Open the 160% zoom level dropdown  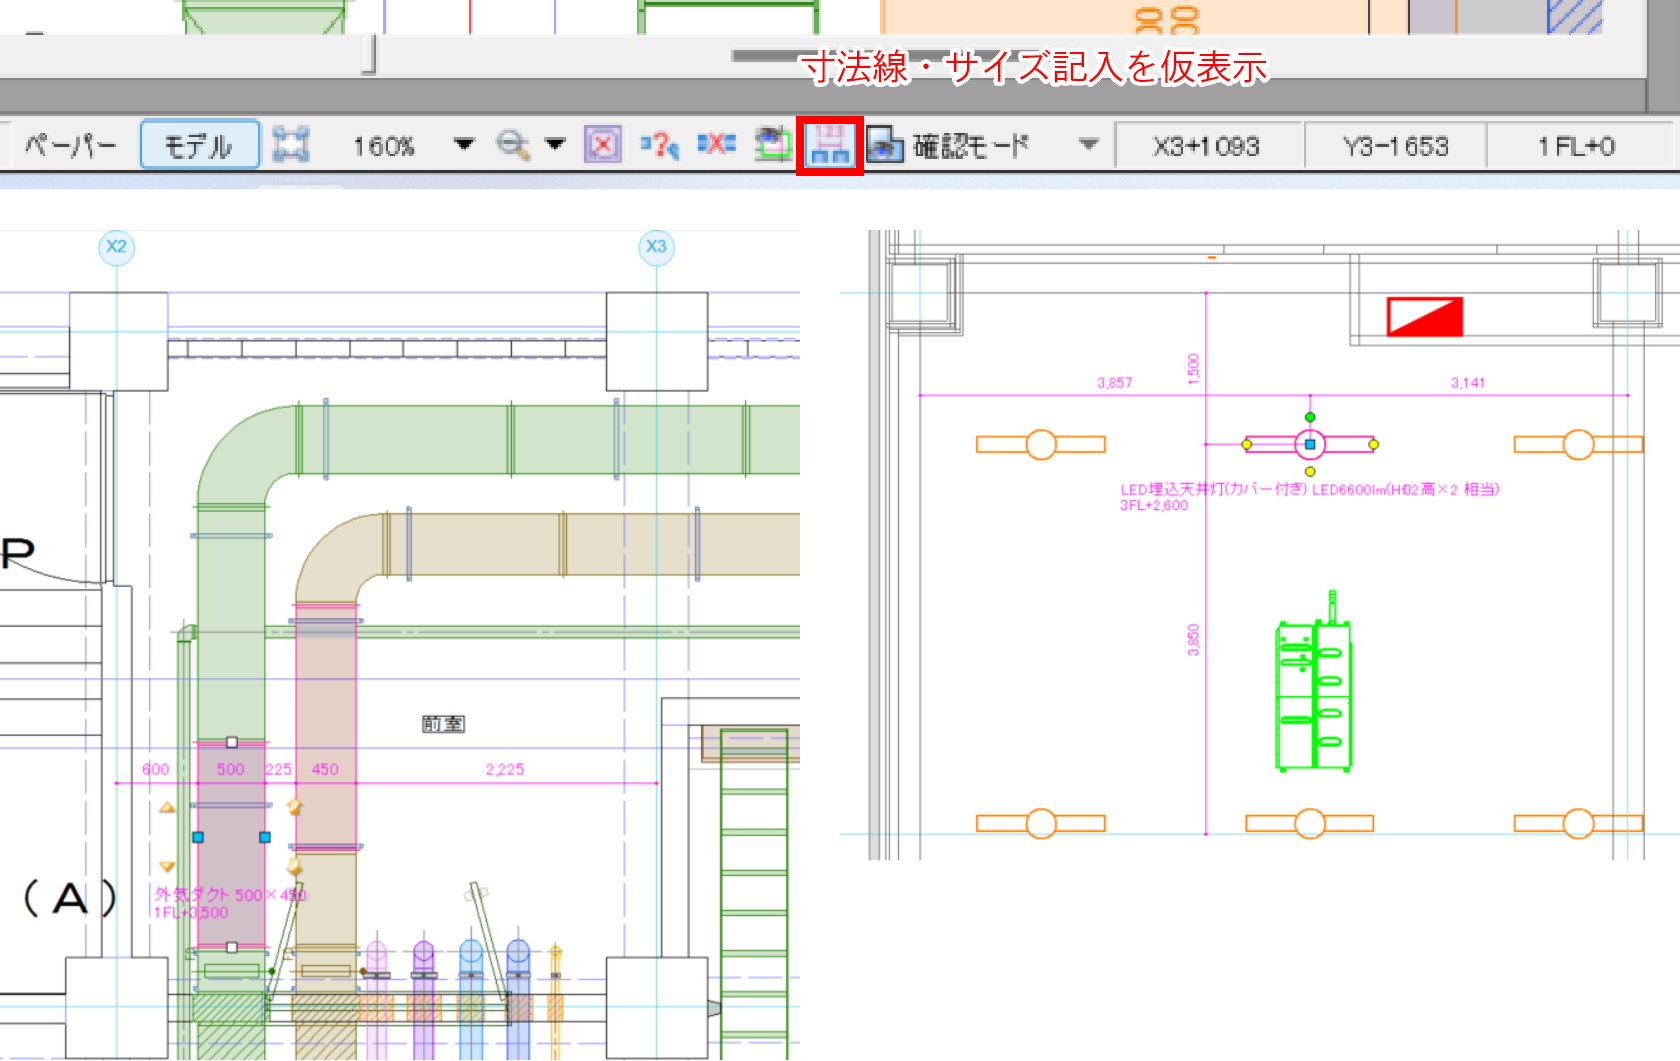click(463, 145)
